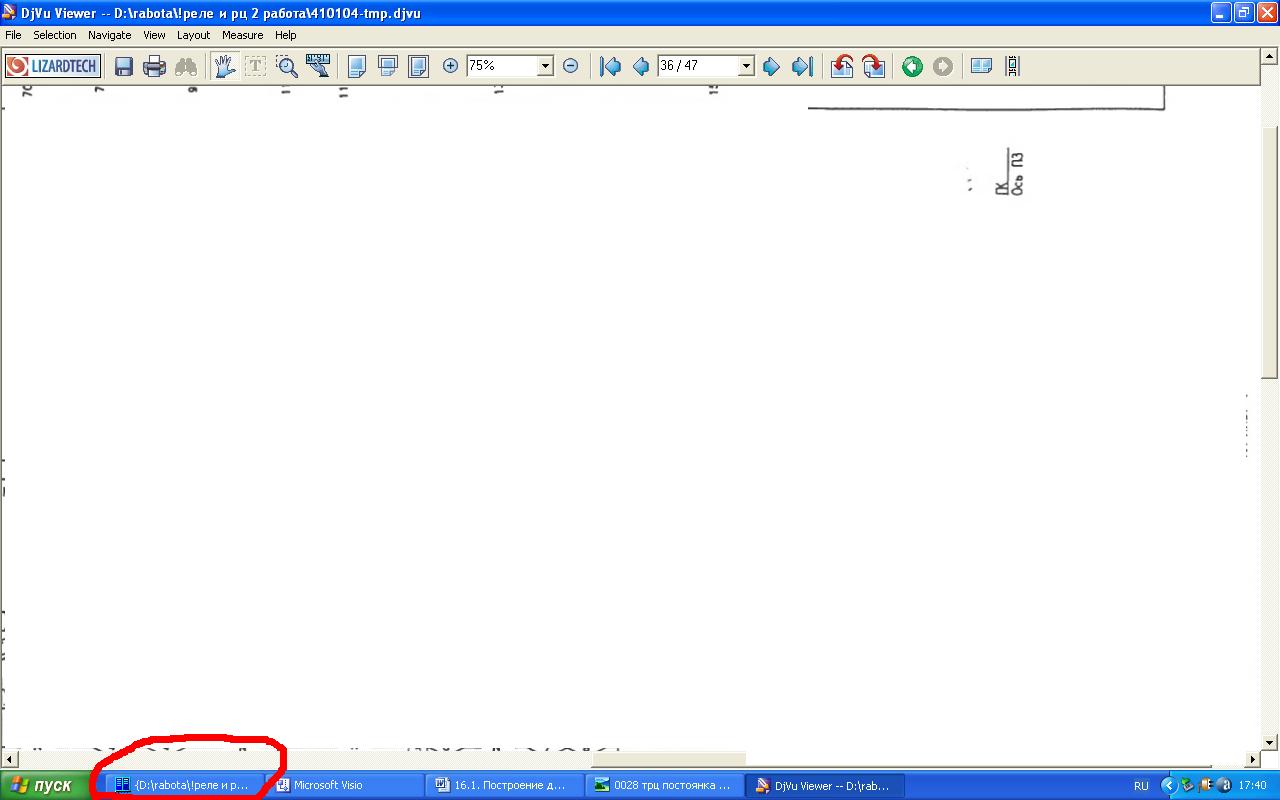Click the zoom in plus button
The height and width of the screenshot is (800, 1280).
click(x=450, y=66)
